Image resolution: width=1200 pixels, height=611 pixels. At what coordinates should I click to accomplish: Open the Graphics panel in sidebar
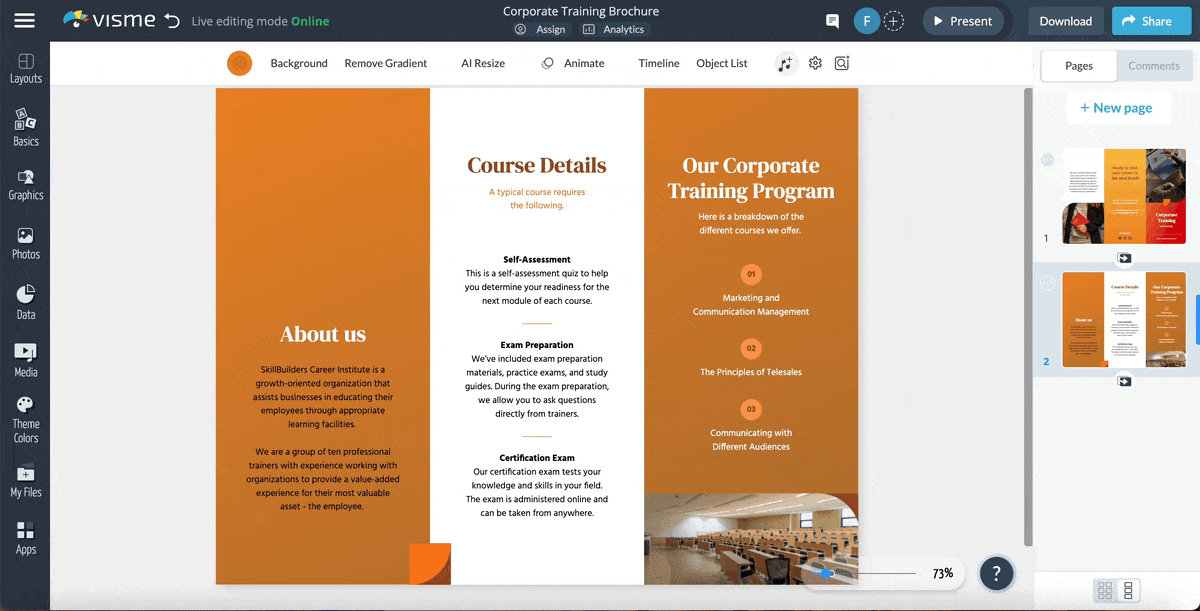[x=26, y=185]
